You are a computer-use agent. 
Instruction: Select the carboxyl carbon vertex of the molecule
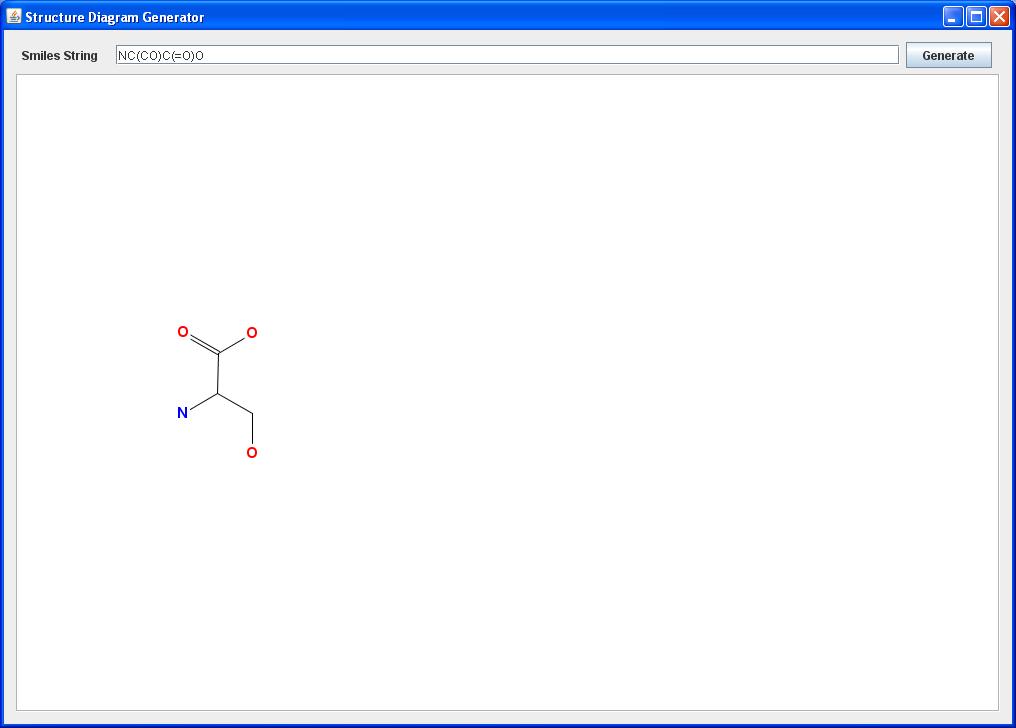click(x=218, y=352)
